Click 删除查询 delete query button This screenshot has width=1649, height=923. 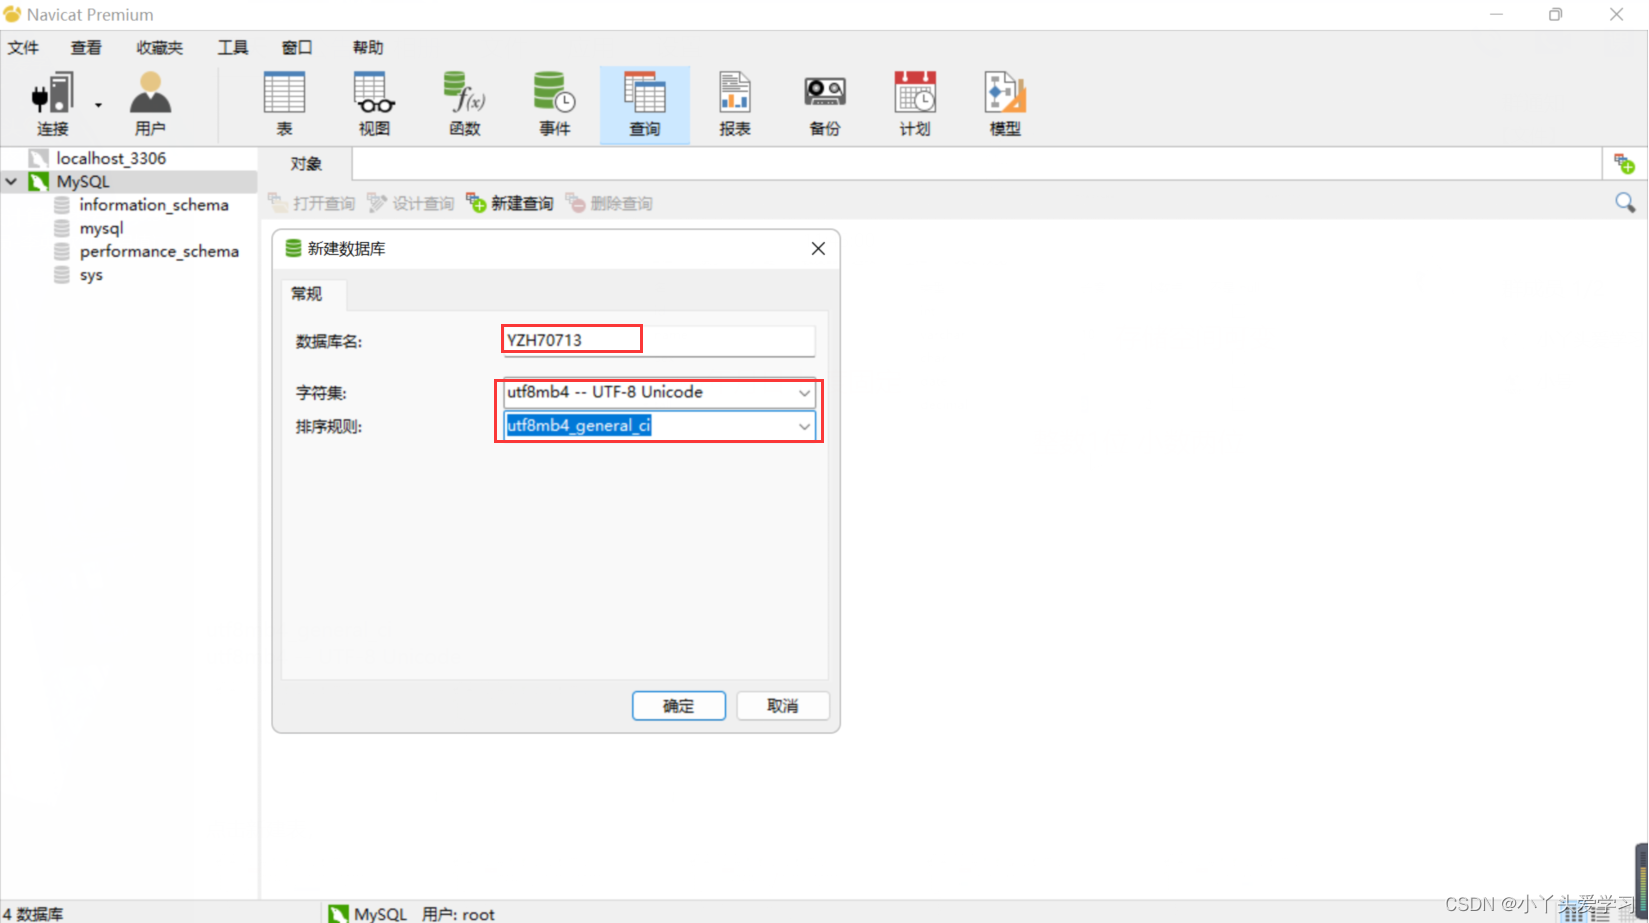pos(609,204)
